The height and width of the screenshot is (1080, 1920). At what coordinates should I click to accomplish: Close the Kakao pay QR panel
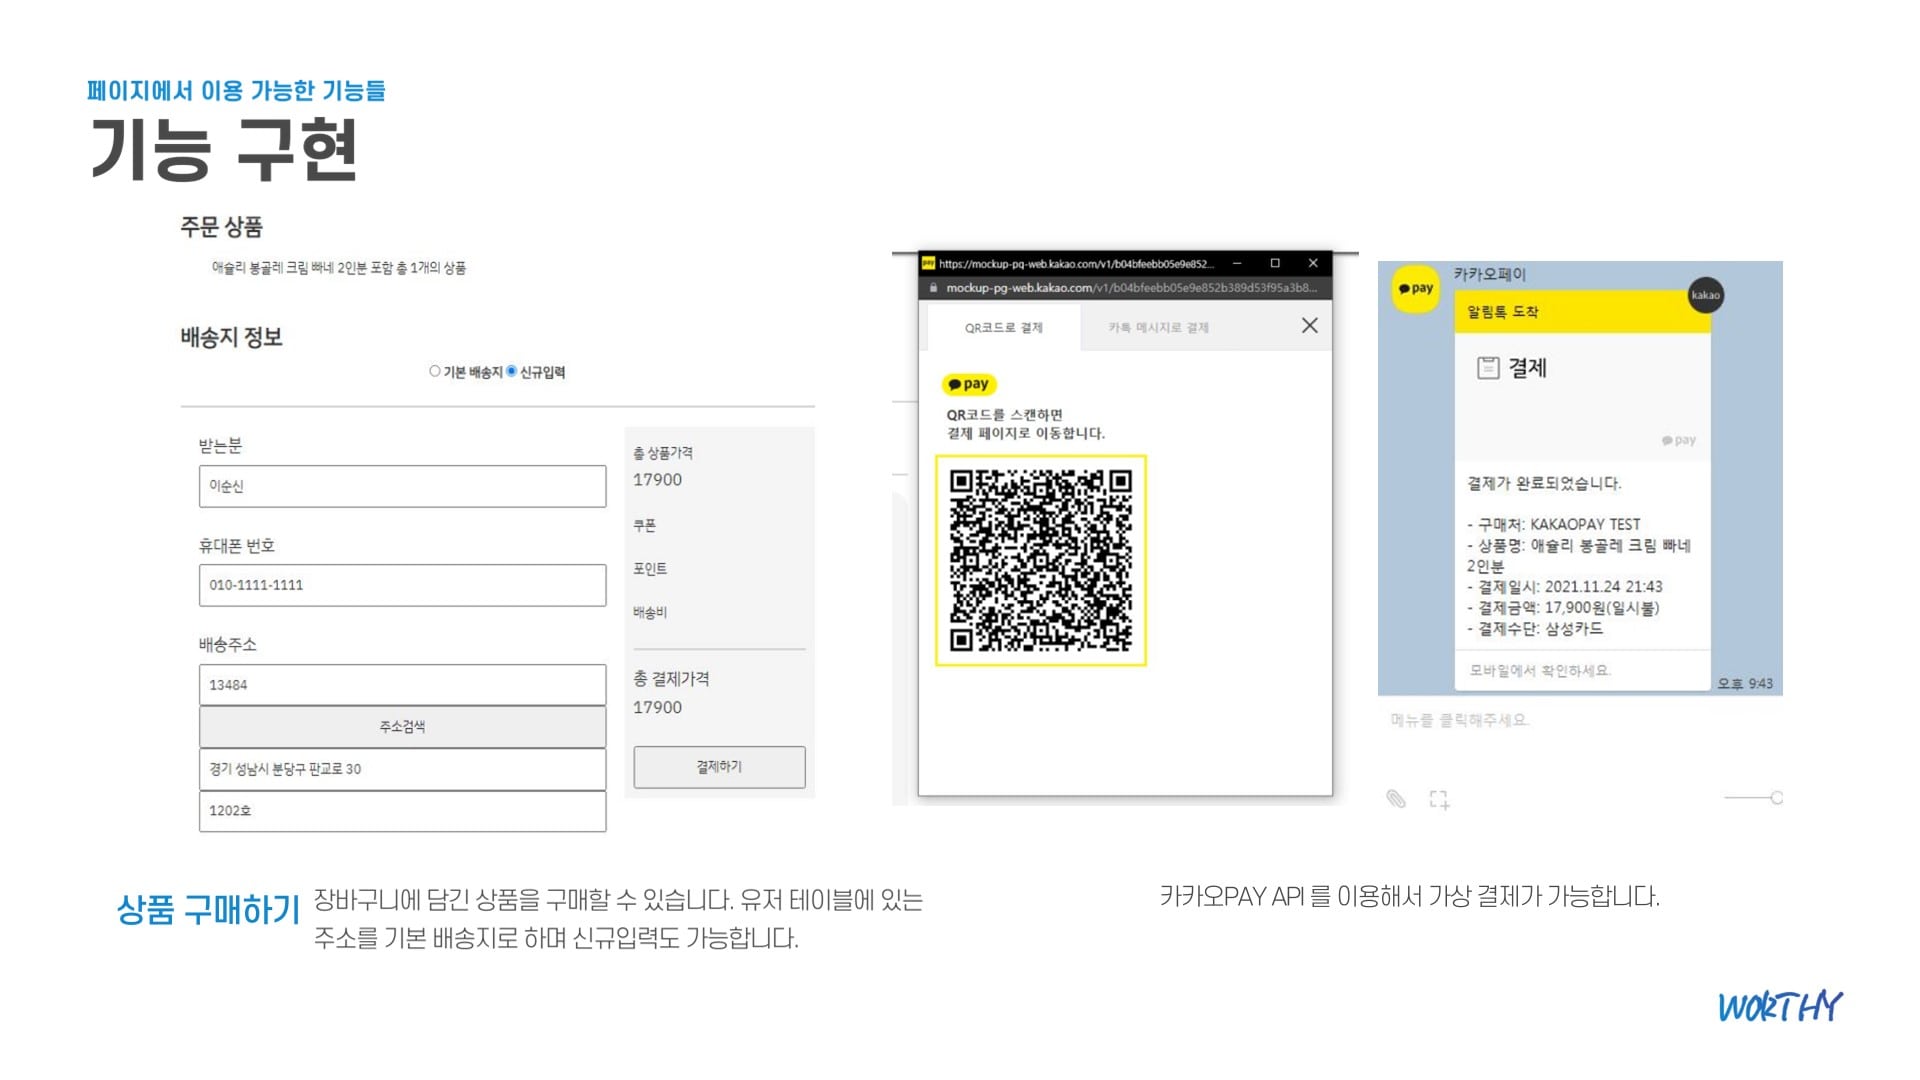(1309, 326)
